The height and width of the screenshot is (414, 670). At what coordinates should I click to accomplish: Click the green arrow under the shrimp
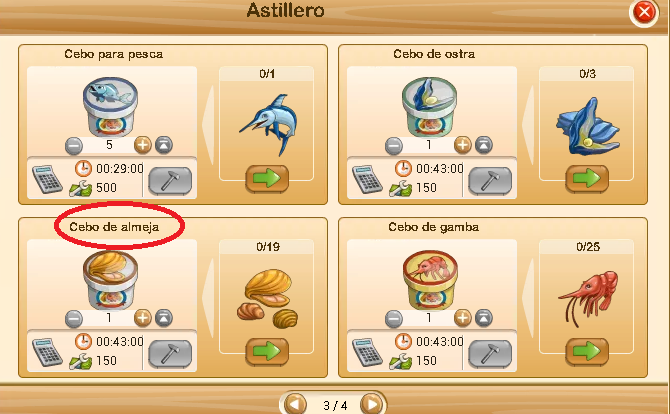(x=587, y=352)
